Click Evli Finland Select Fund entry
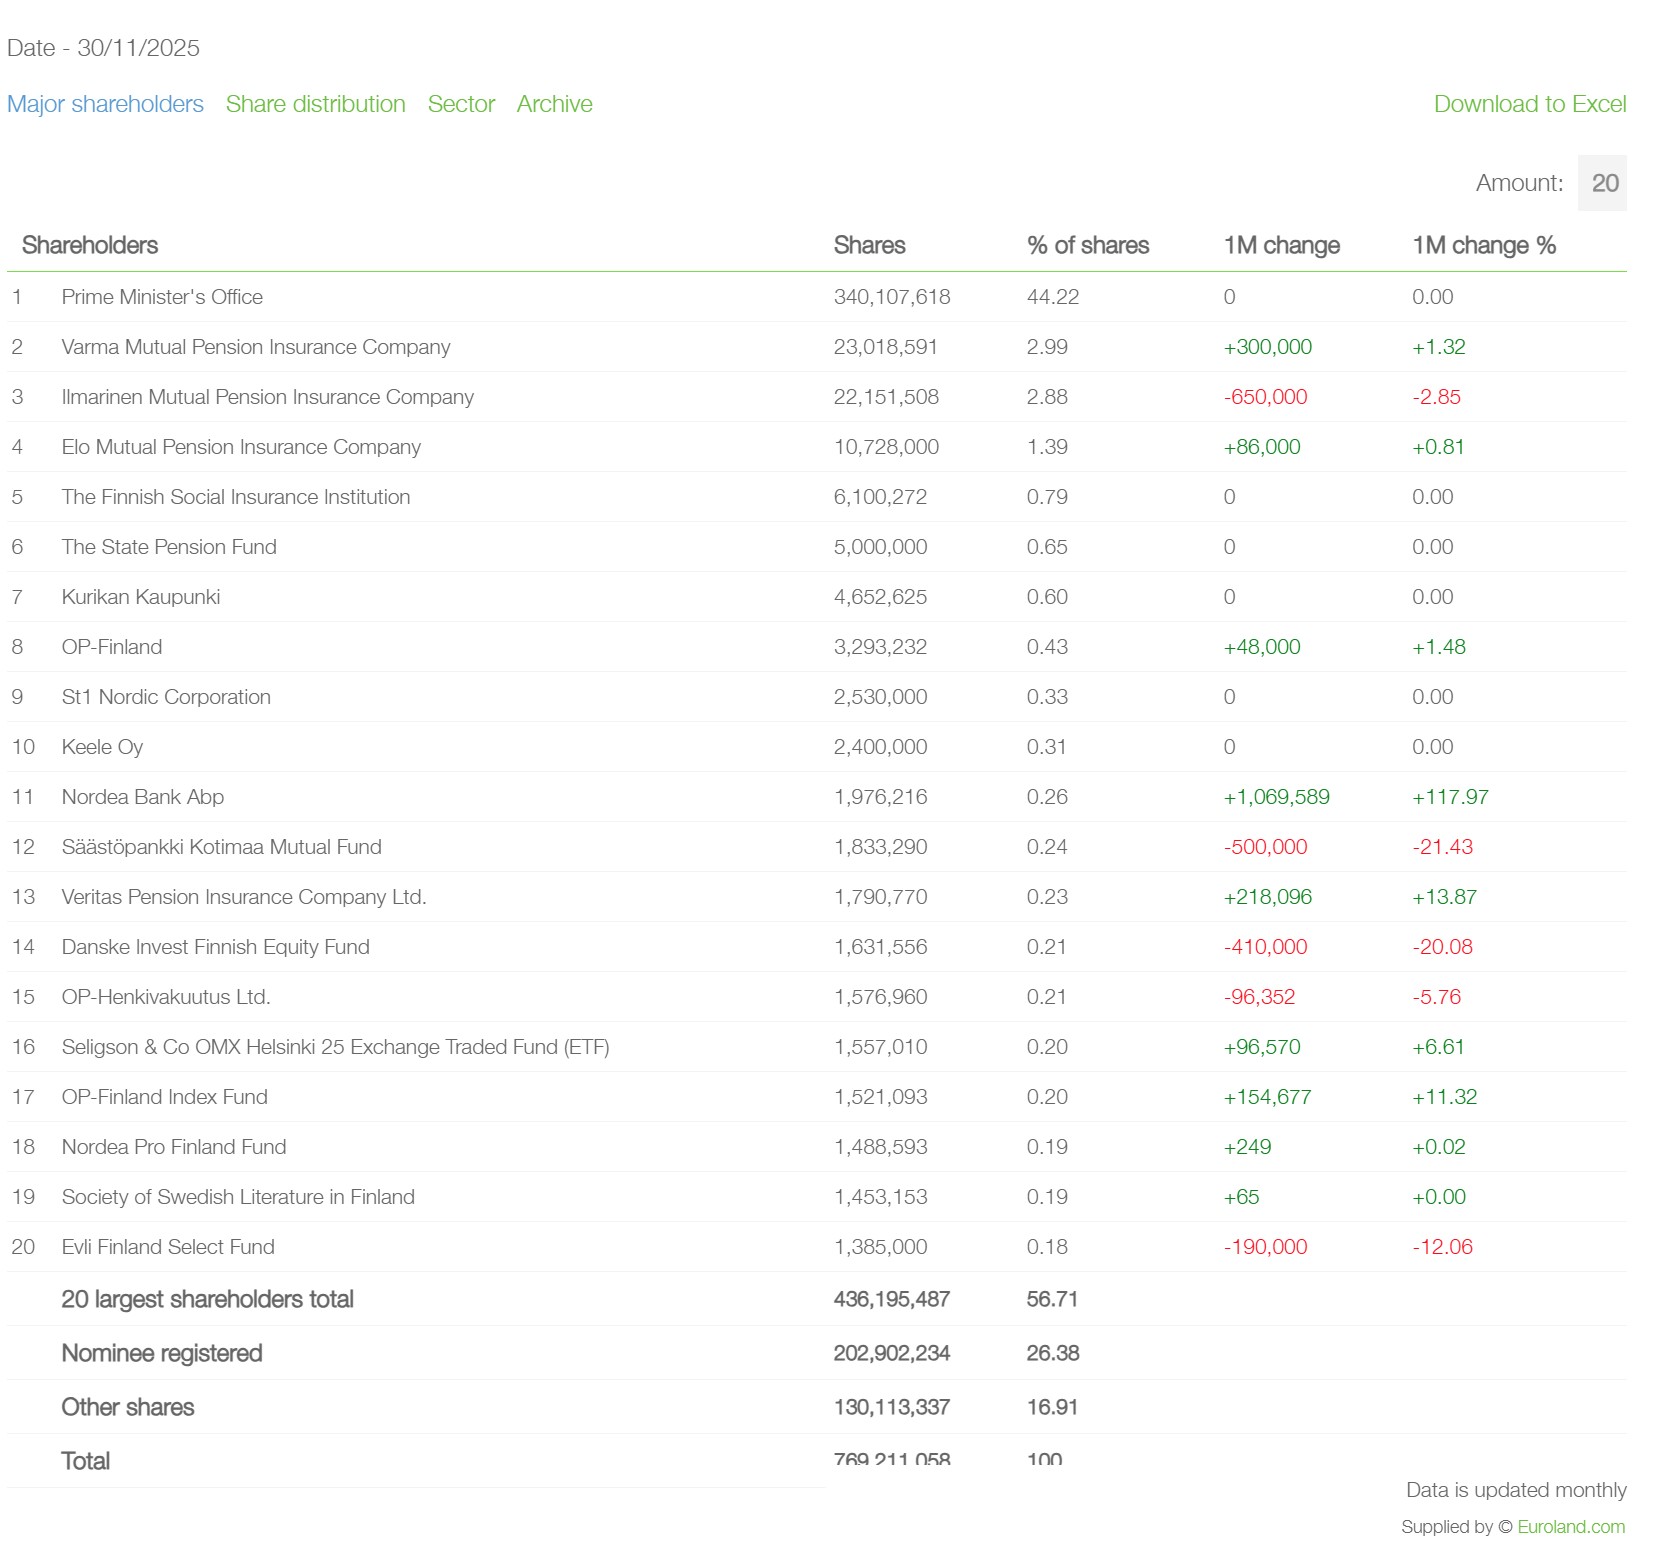Viewport: 1656px width, 1553px height. [168, 1247]
